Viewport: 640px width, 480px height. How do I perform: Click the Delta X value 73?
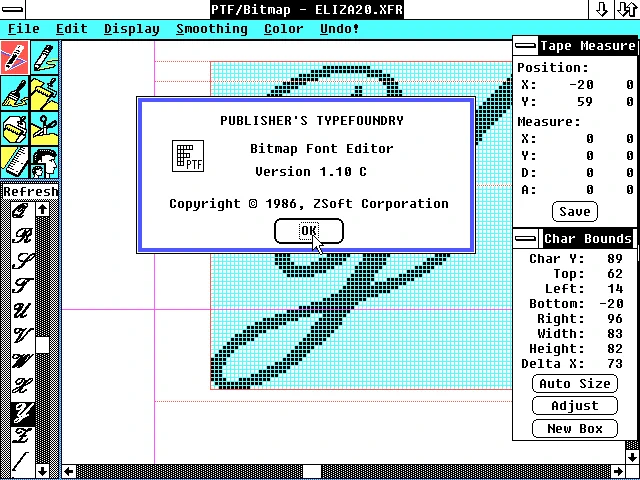point(615,364)
